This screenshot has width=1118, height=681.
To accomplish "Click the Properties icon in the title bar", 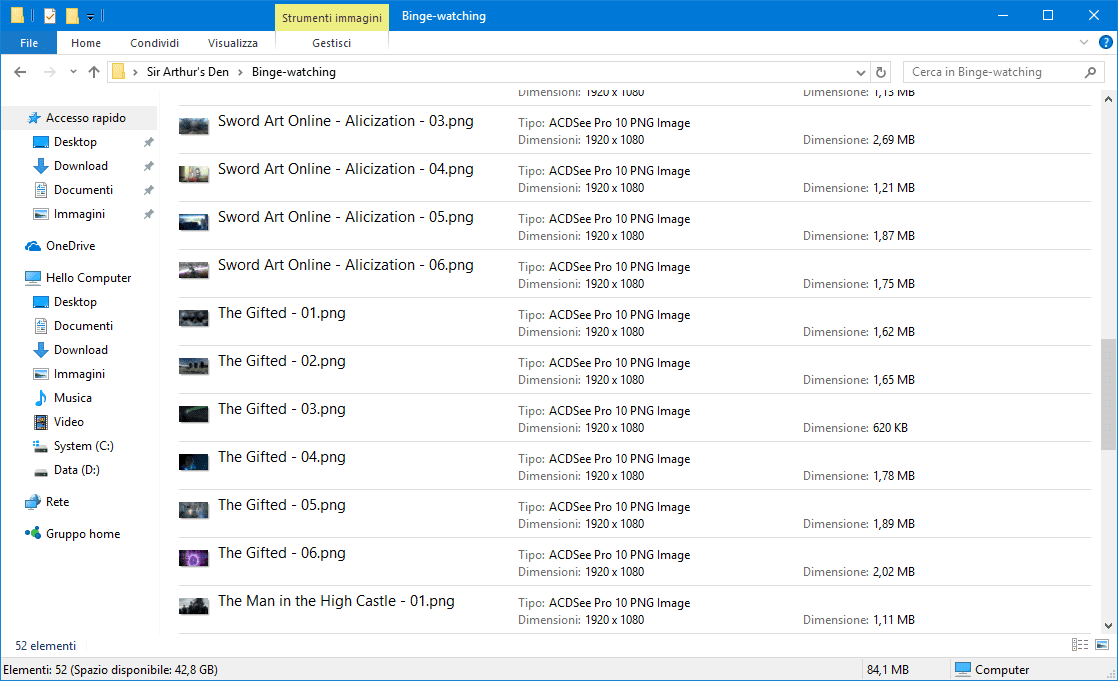I will (x=50, y=16).
